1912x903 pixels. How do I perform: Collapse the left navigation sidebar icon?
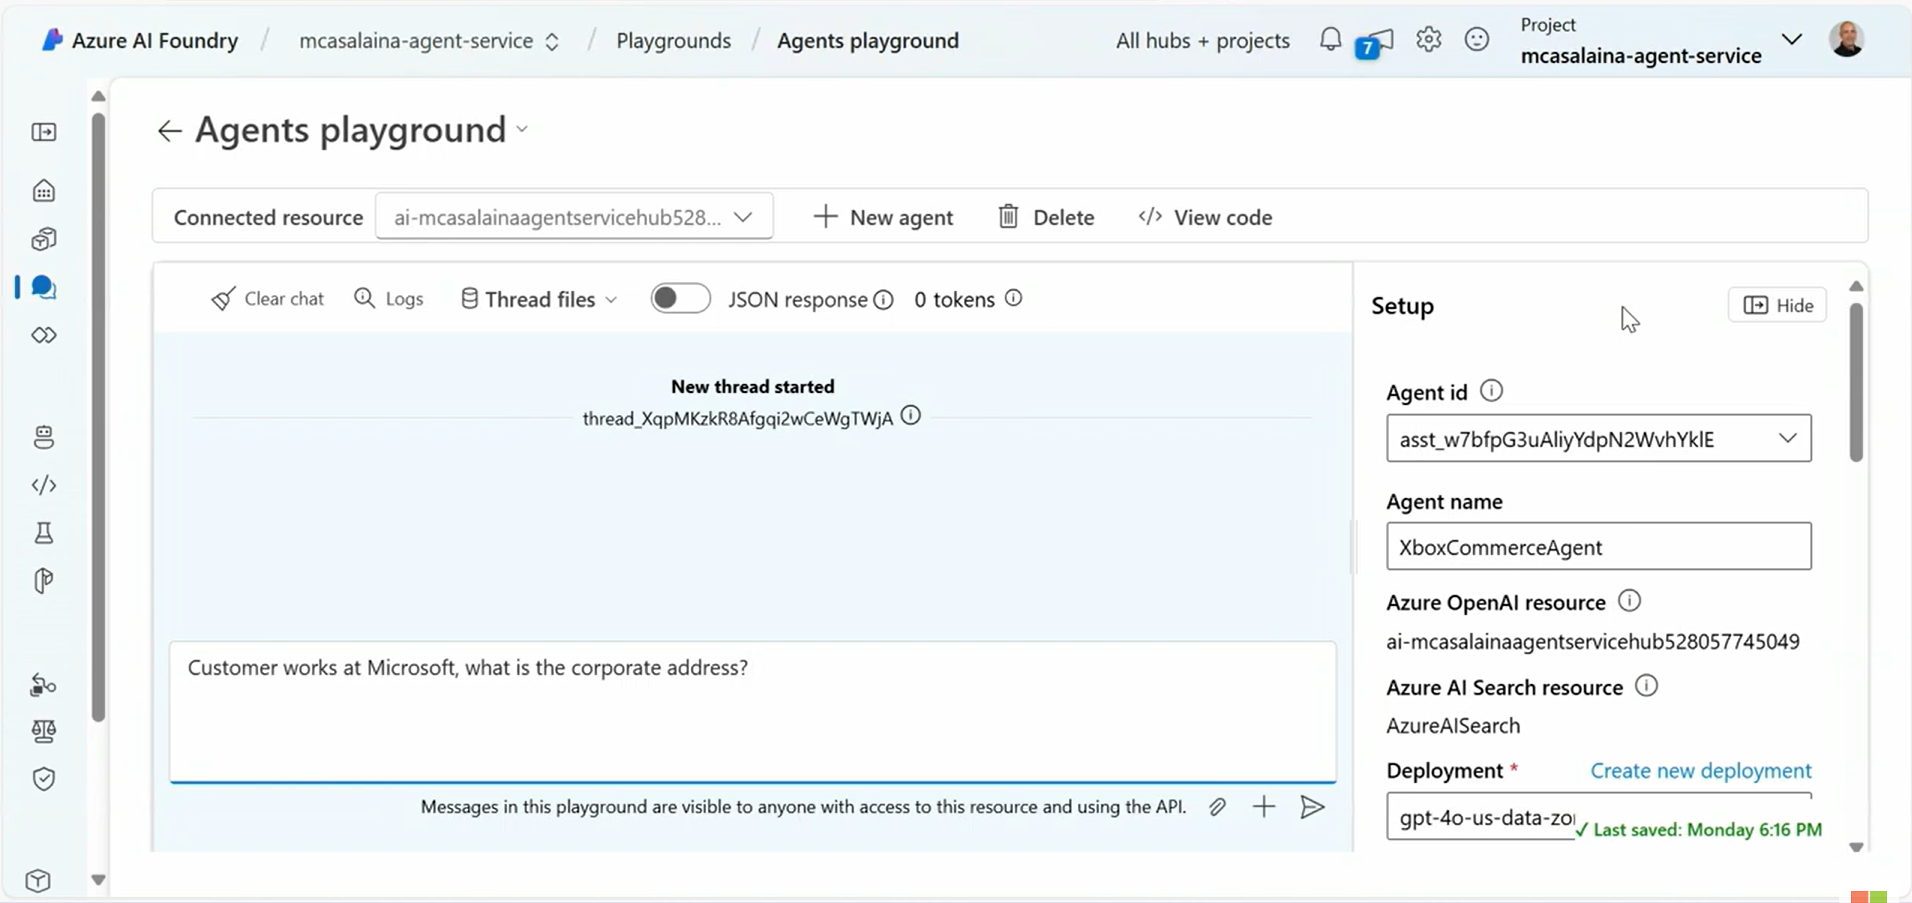pos(44,132)
